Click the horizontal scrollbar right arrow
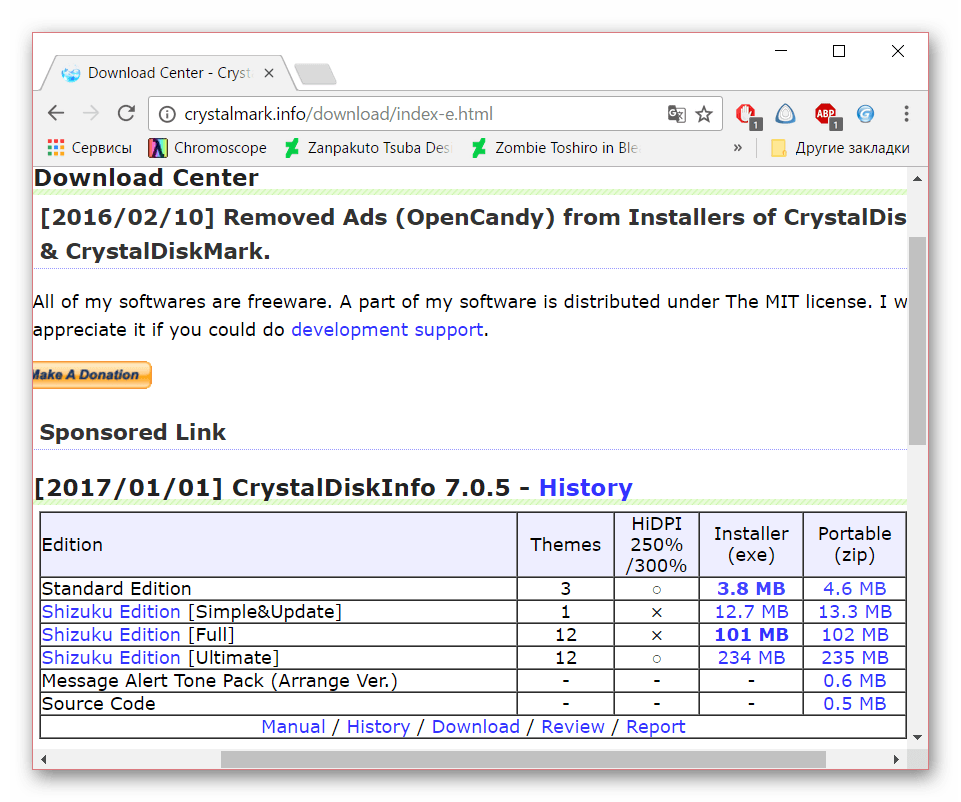The image size is (961, 802). click(896, 759)
